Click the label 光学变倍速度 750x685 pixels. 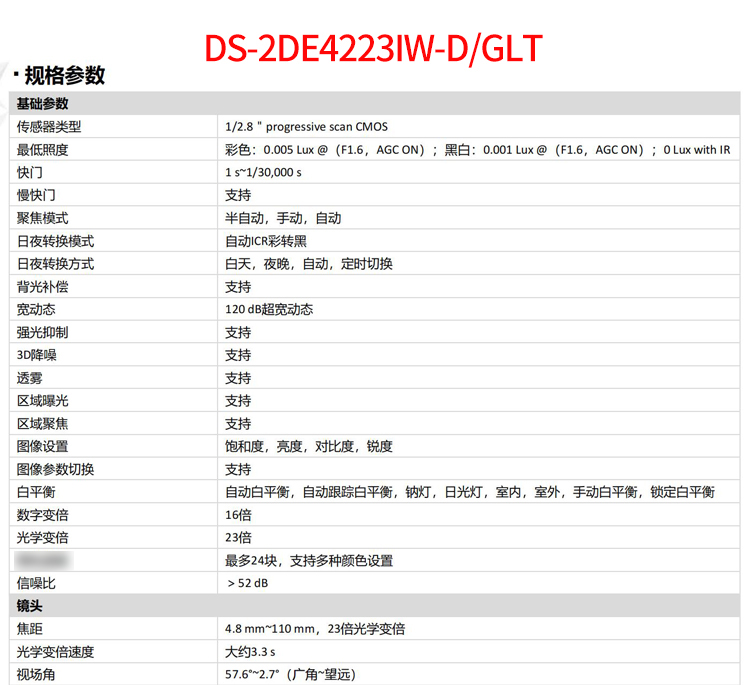tap(55, 652)
